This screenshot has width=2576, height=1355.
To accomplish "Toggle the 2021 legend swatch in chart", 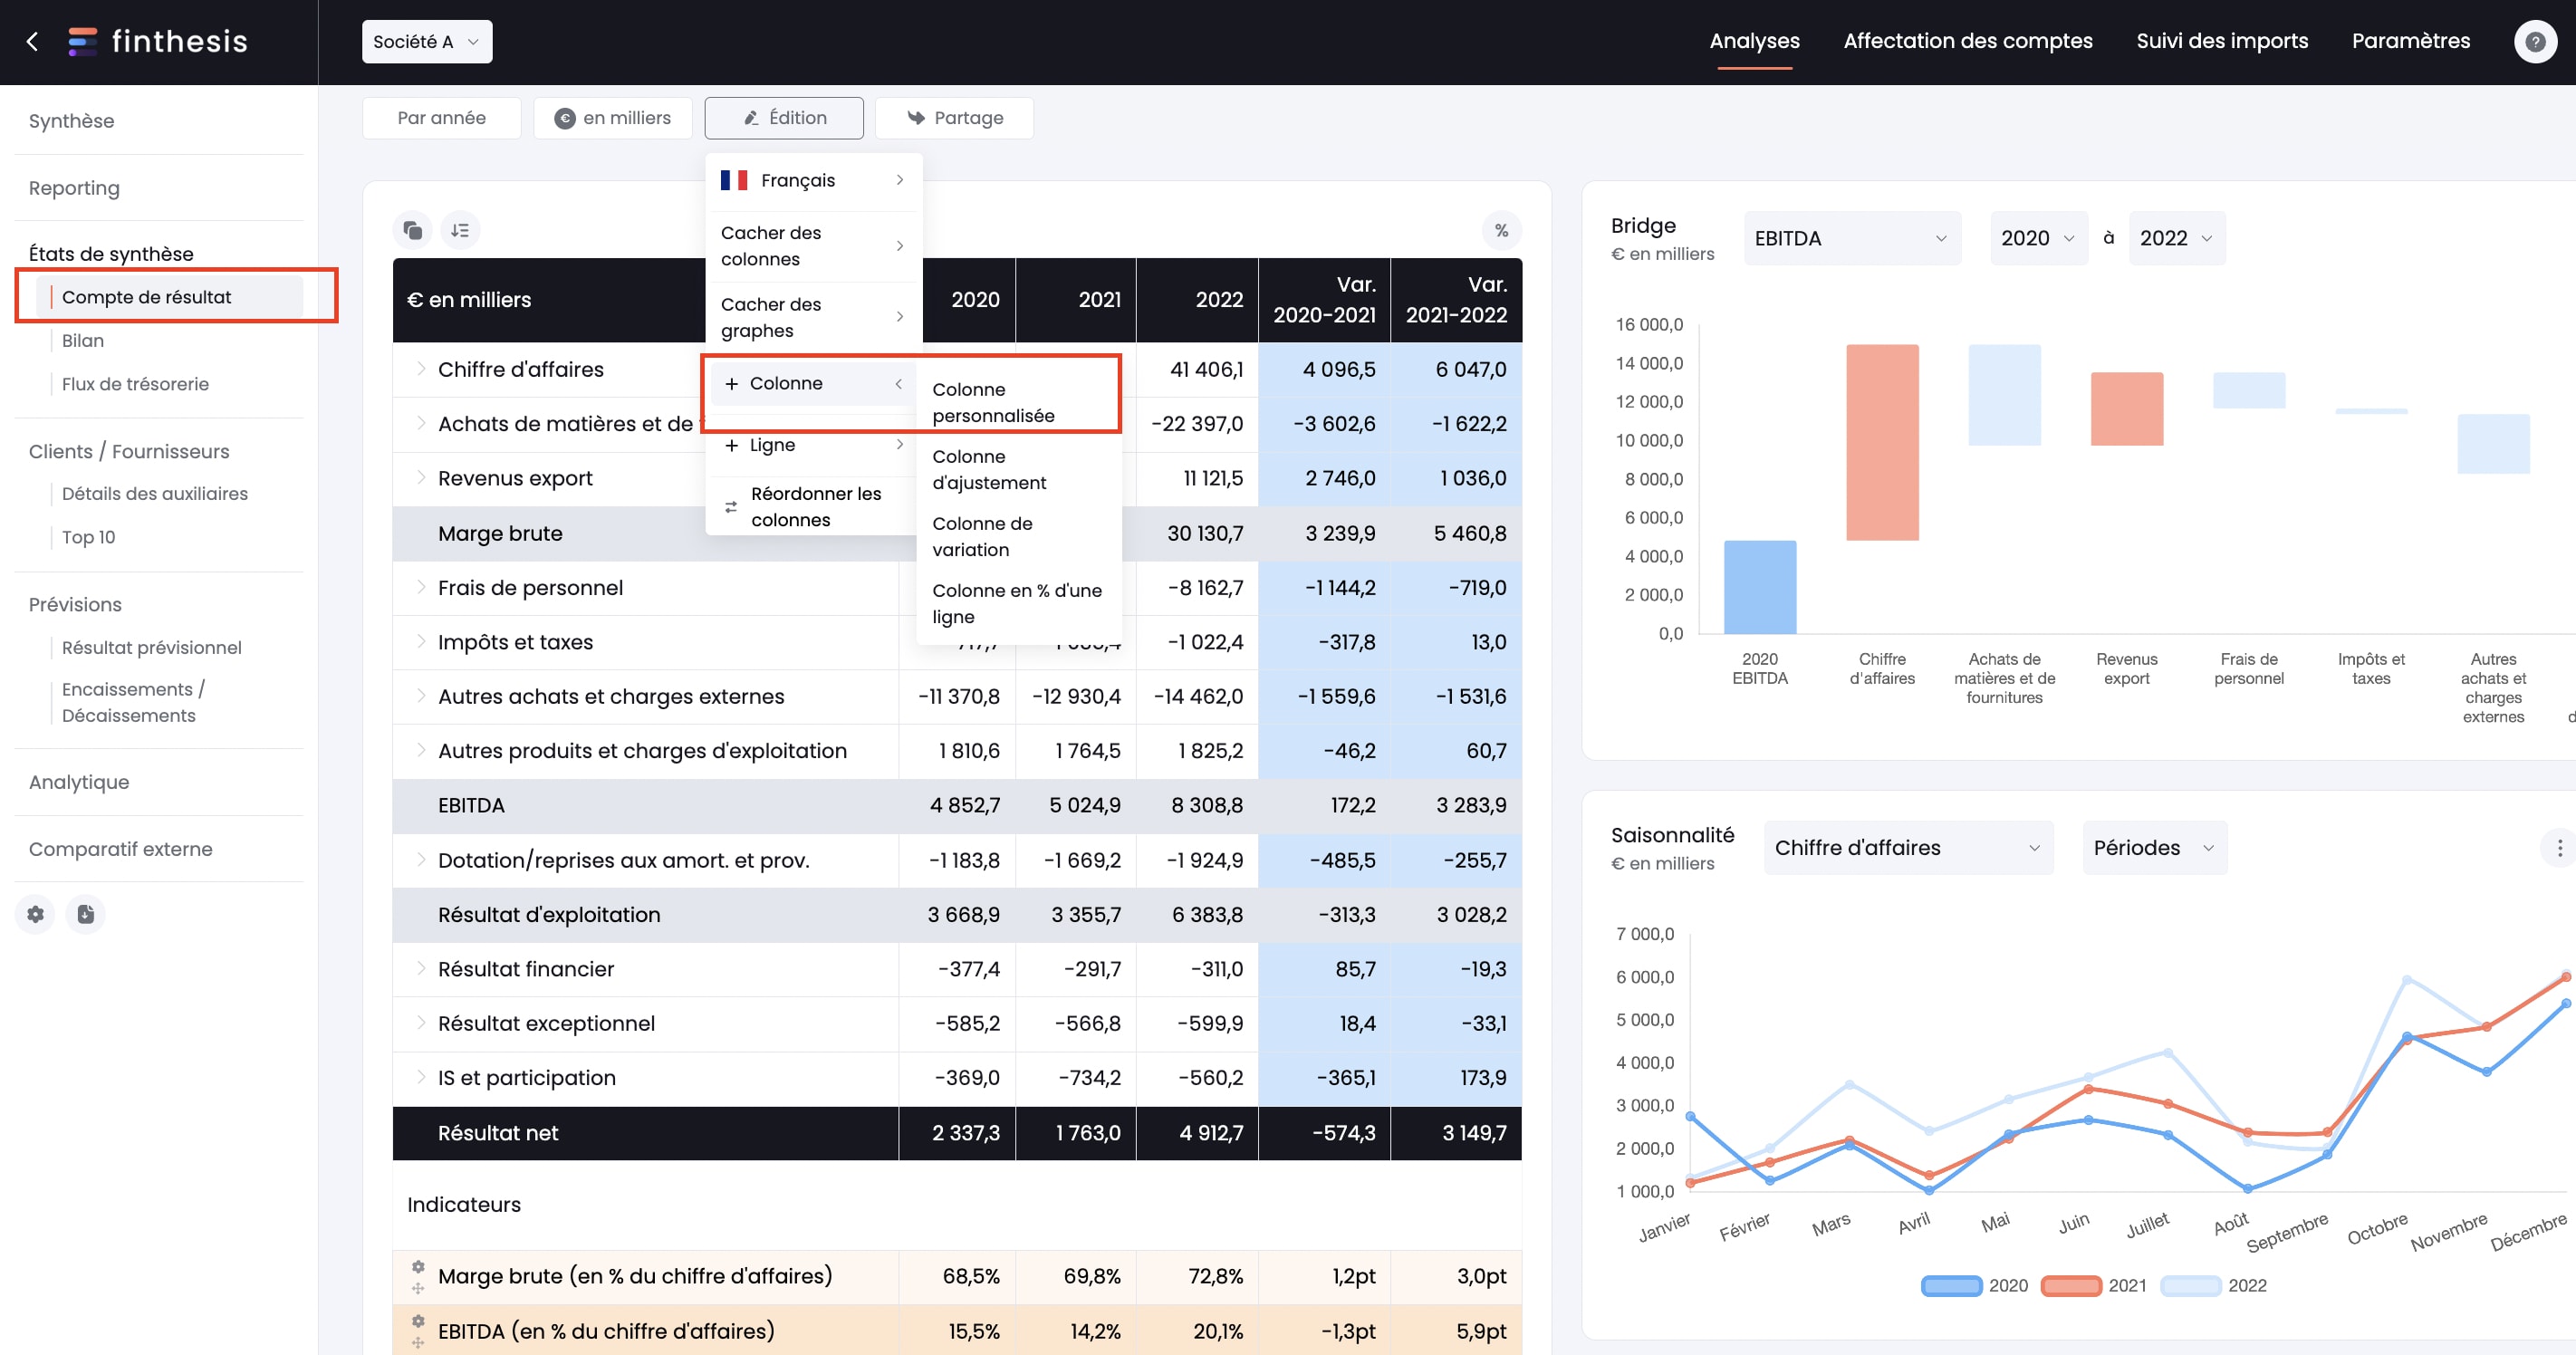I will tap(2071, 1285).
